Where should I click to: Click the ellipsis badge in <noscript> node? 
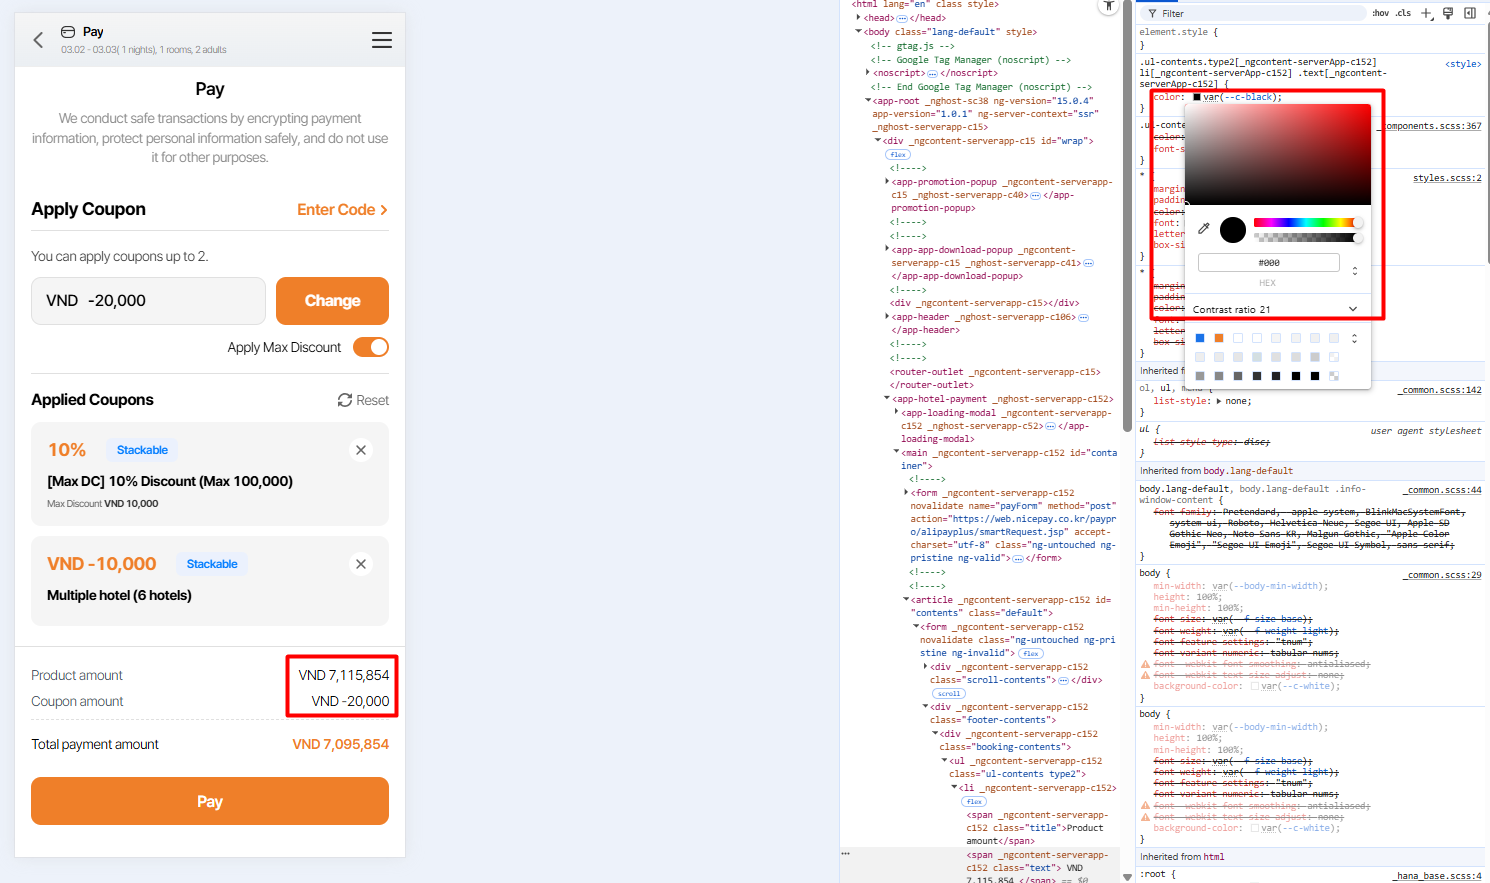pos(932,73)
